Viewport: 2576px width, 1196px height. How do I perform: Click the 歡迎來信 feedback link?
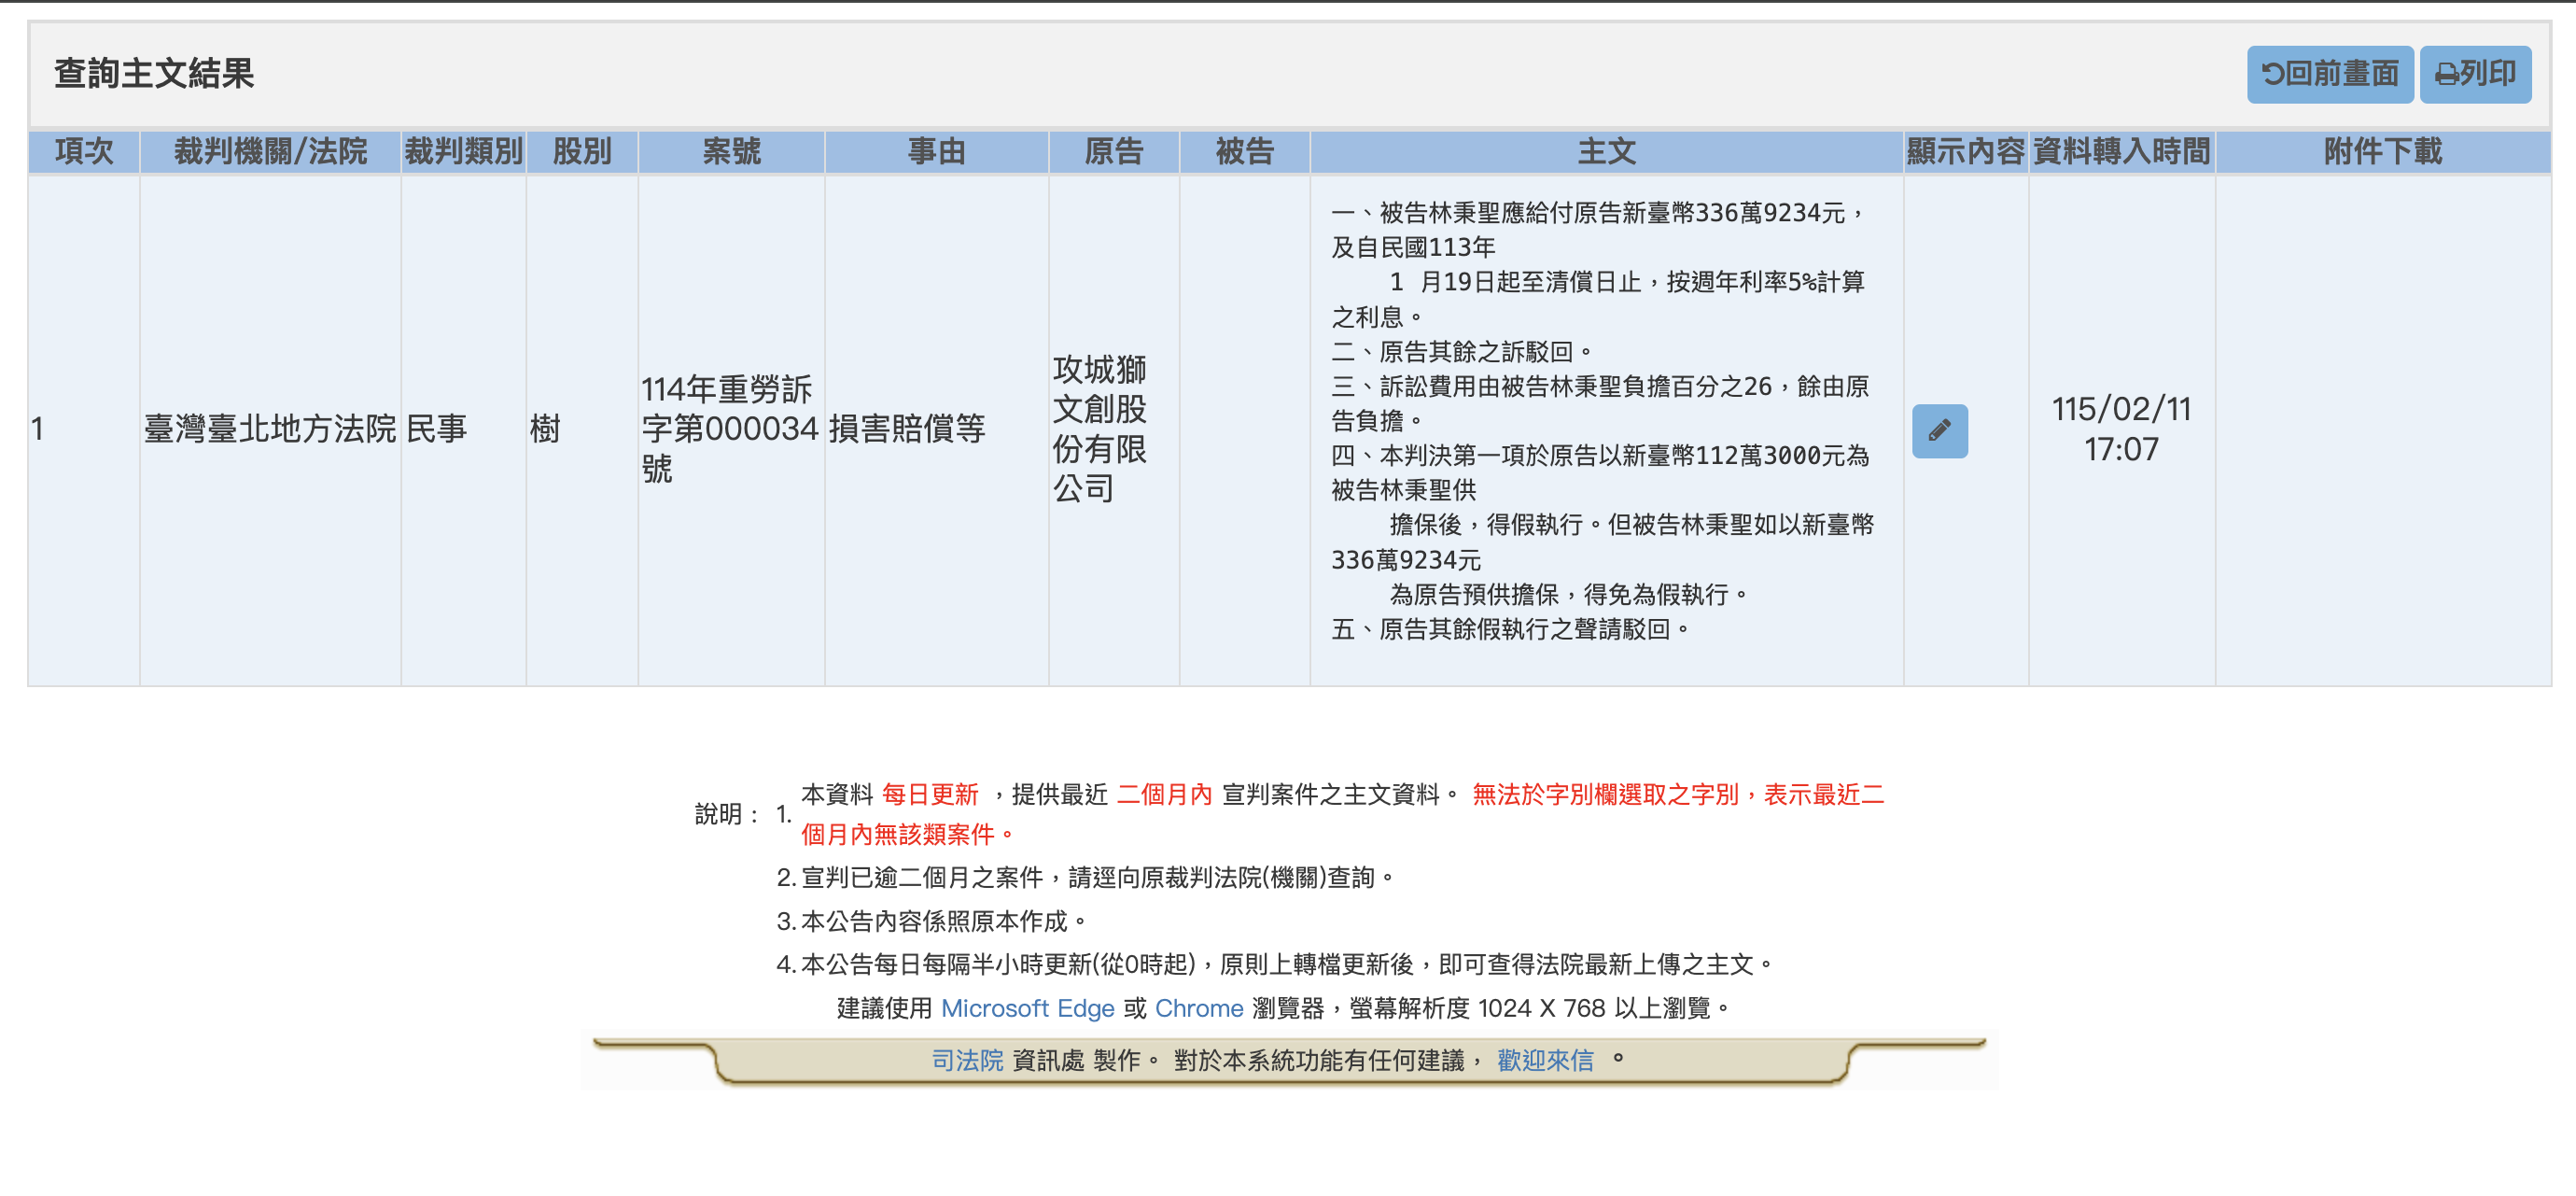point(1544,1060)
